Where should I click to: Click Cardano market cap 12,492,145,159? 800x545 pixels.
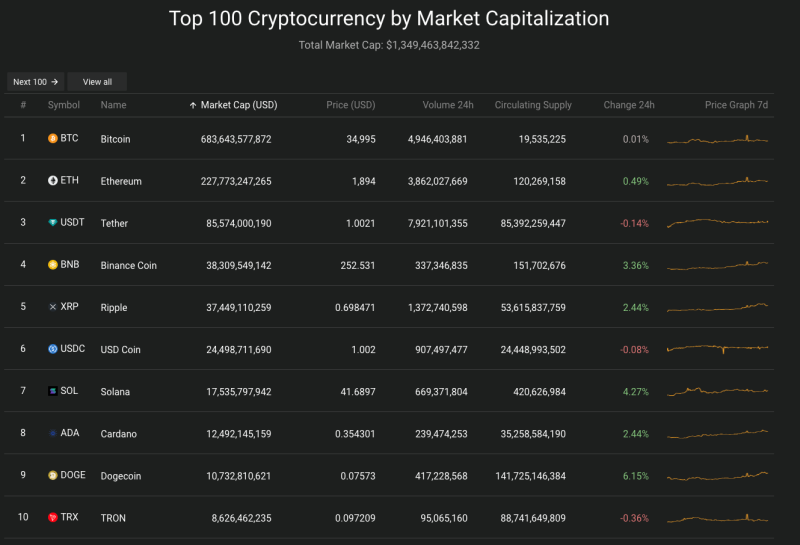click(x=239, y=434)
